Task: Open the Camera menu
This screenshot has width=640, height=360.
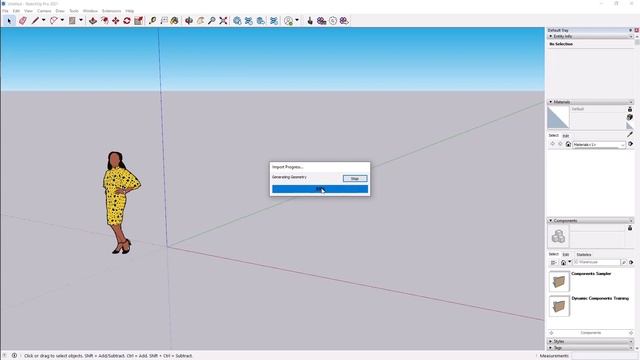Action: [44, 11]
